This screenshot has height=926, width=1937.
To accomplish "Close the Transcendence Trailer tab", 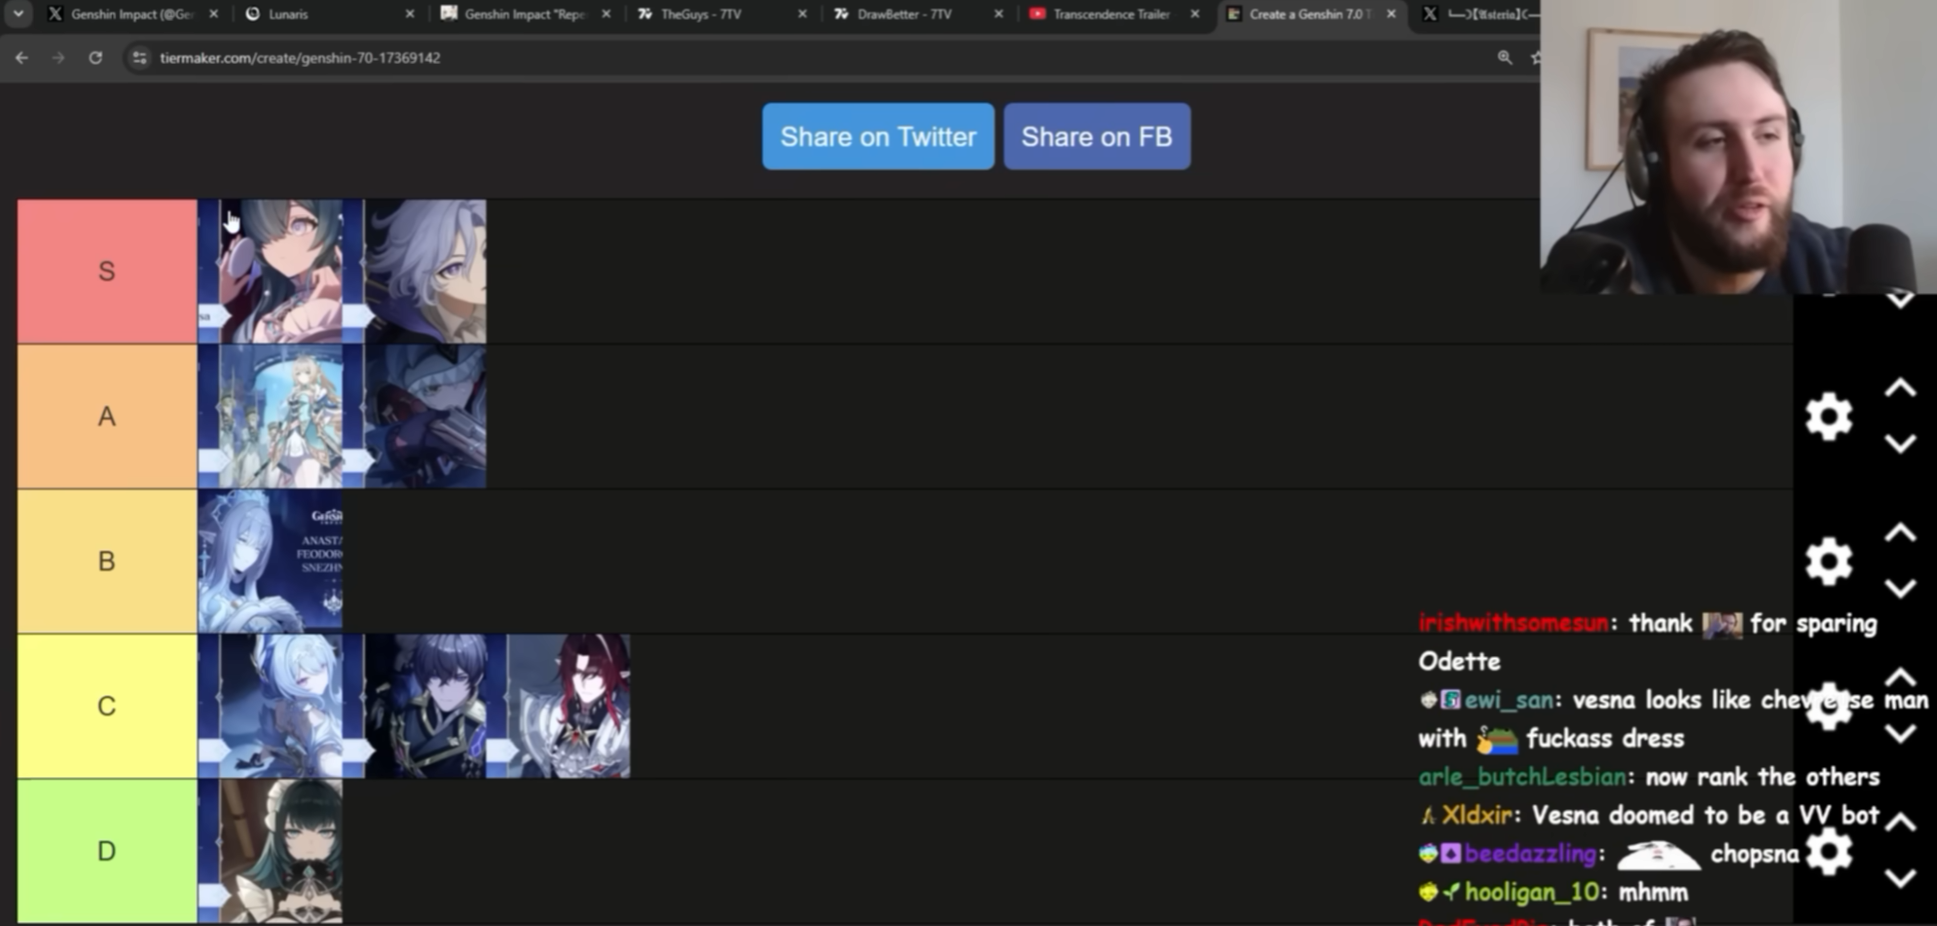I will 1194,14.
